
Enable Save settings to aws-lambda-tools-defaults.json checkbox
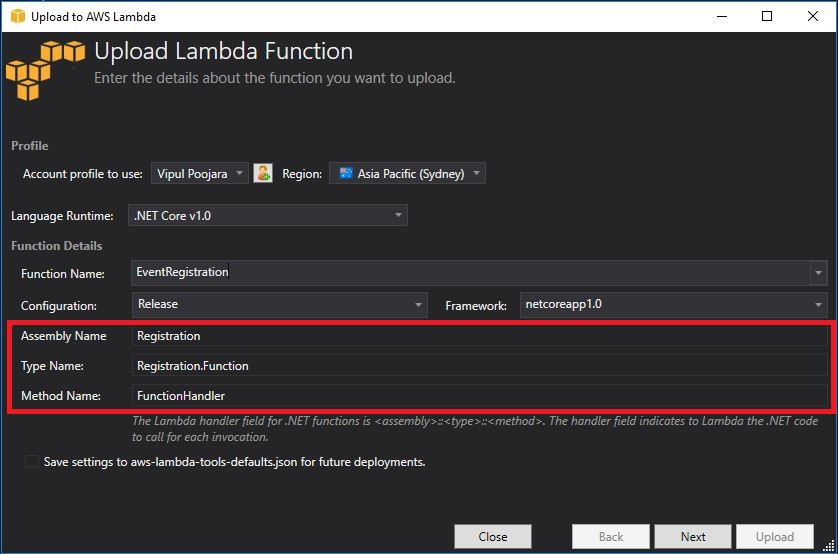[x=32, y=462]
